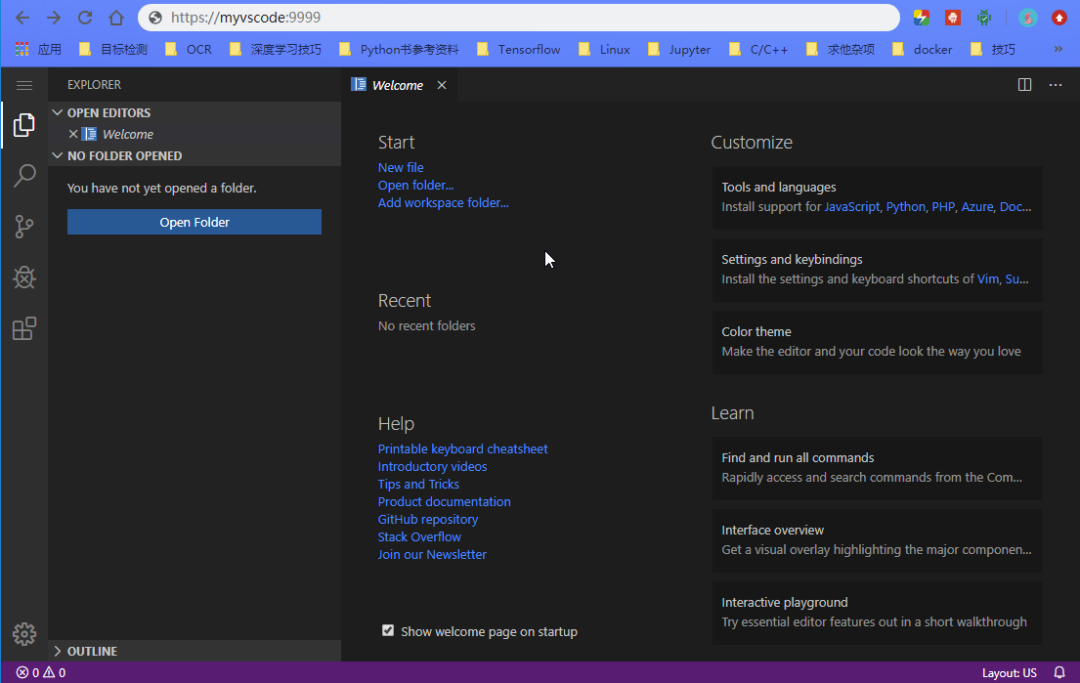1080x683 pixels.
Task: Open the Interface overview card
Action: tap(877, 540)
